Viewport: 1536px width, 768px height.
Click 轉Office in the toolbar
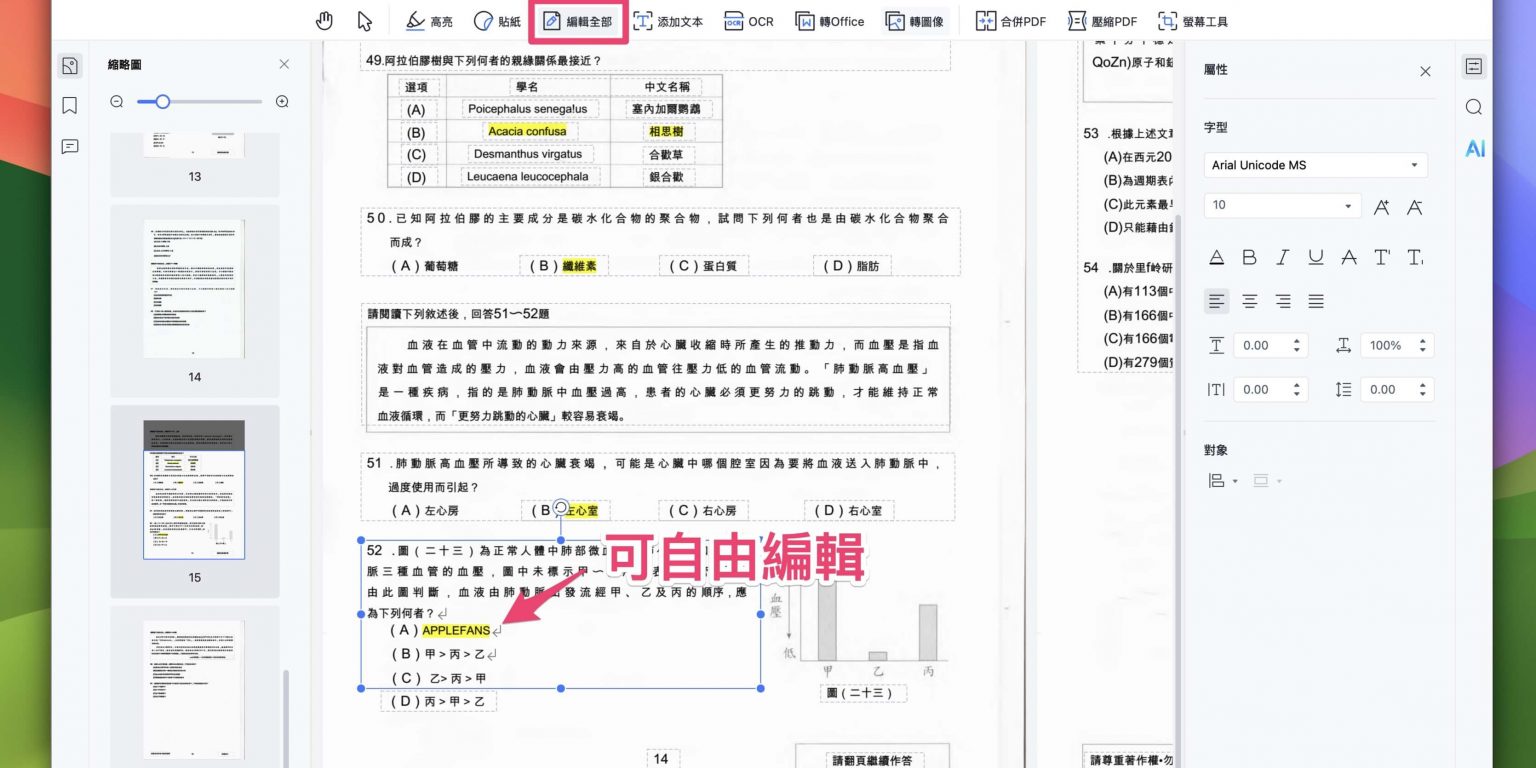[829, 21]
